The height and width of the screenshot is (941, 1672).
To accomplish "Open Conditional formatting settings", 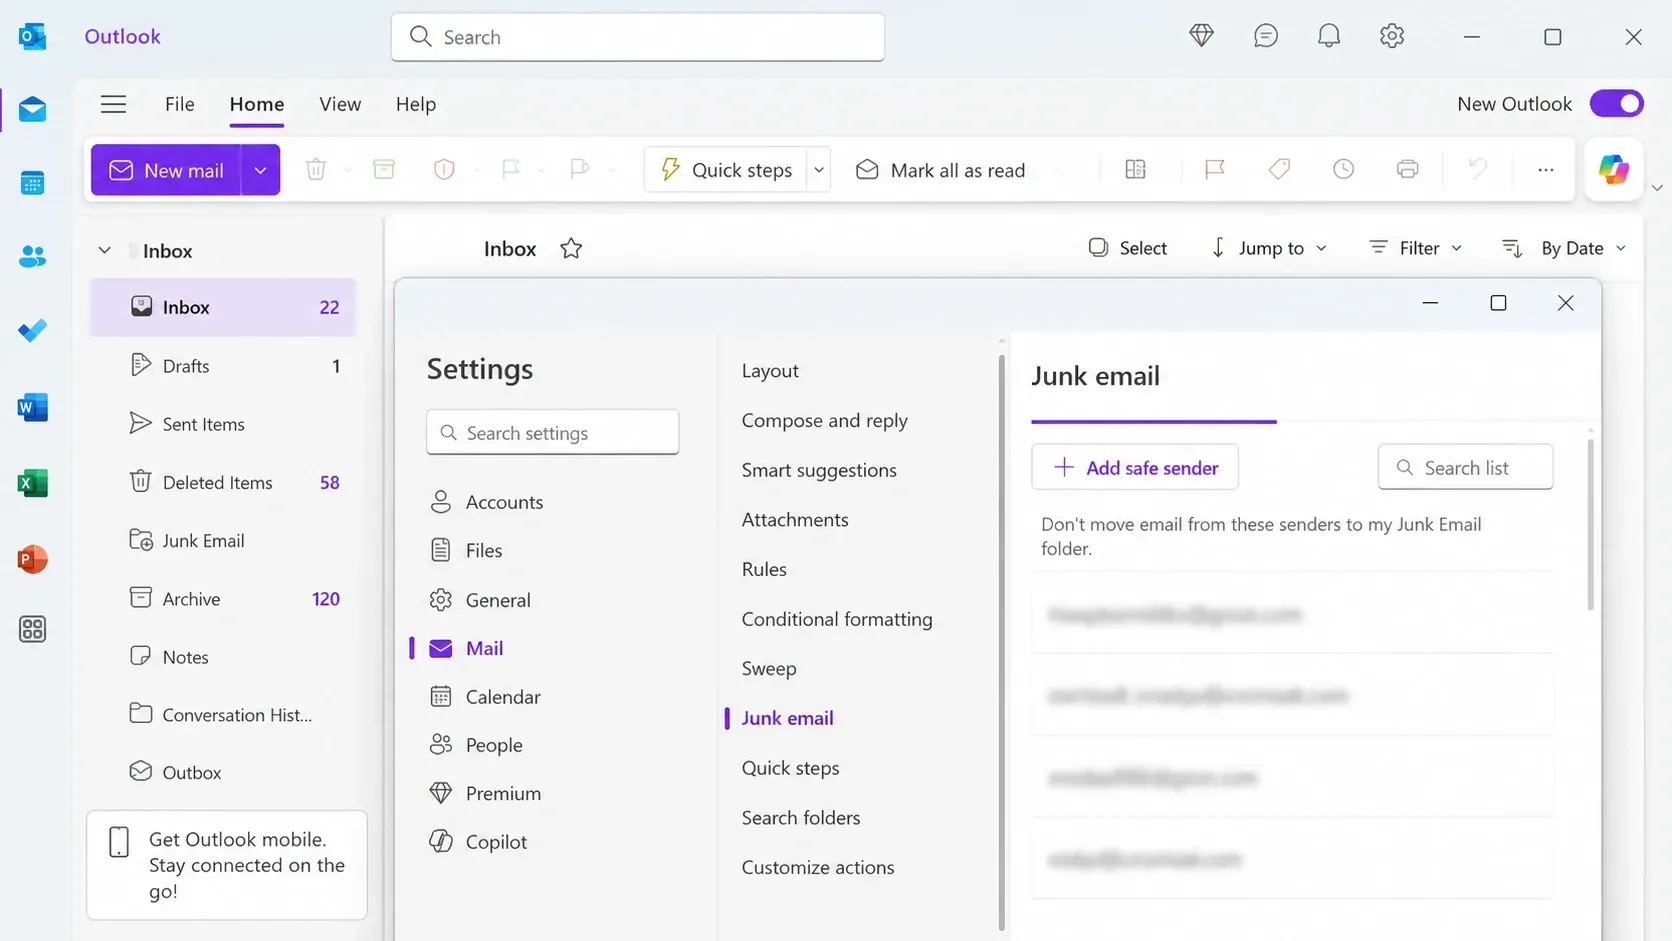I will pyautogui.click(x=837, y=619).
